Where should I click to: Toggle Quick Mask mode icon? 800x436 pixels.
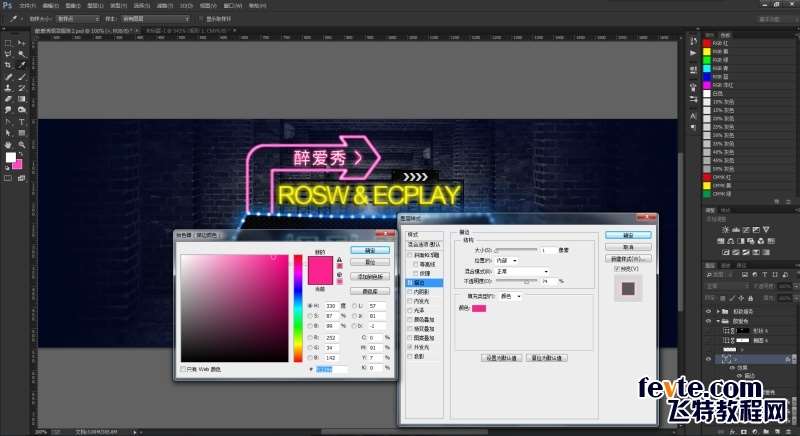coord(8,178)
